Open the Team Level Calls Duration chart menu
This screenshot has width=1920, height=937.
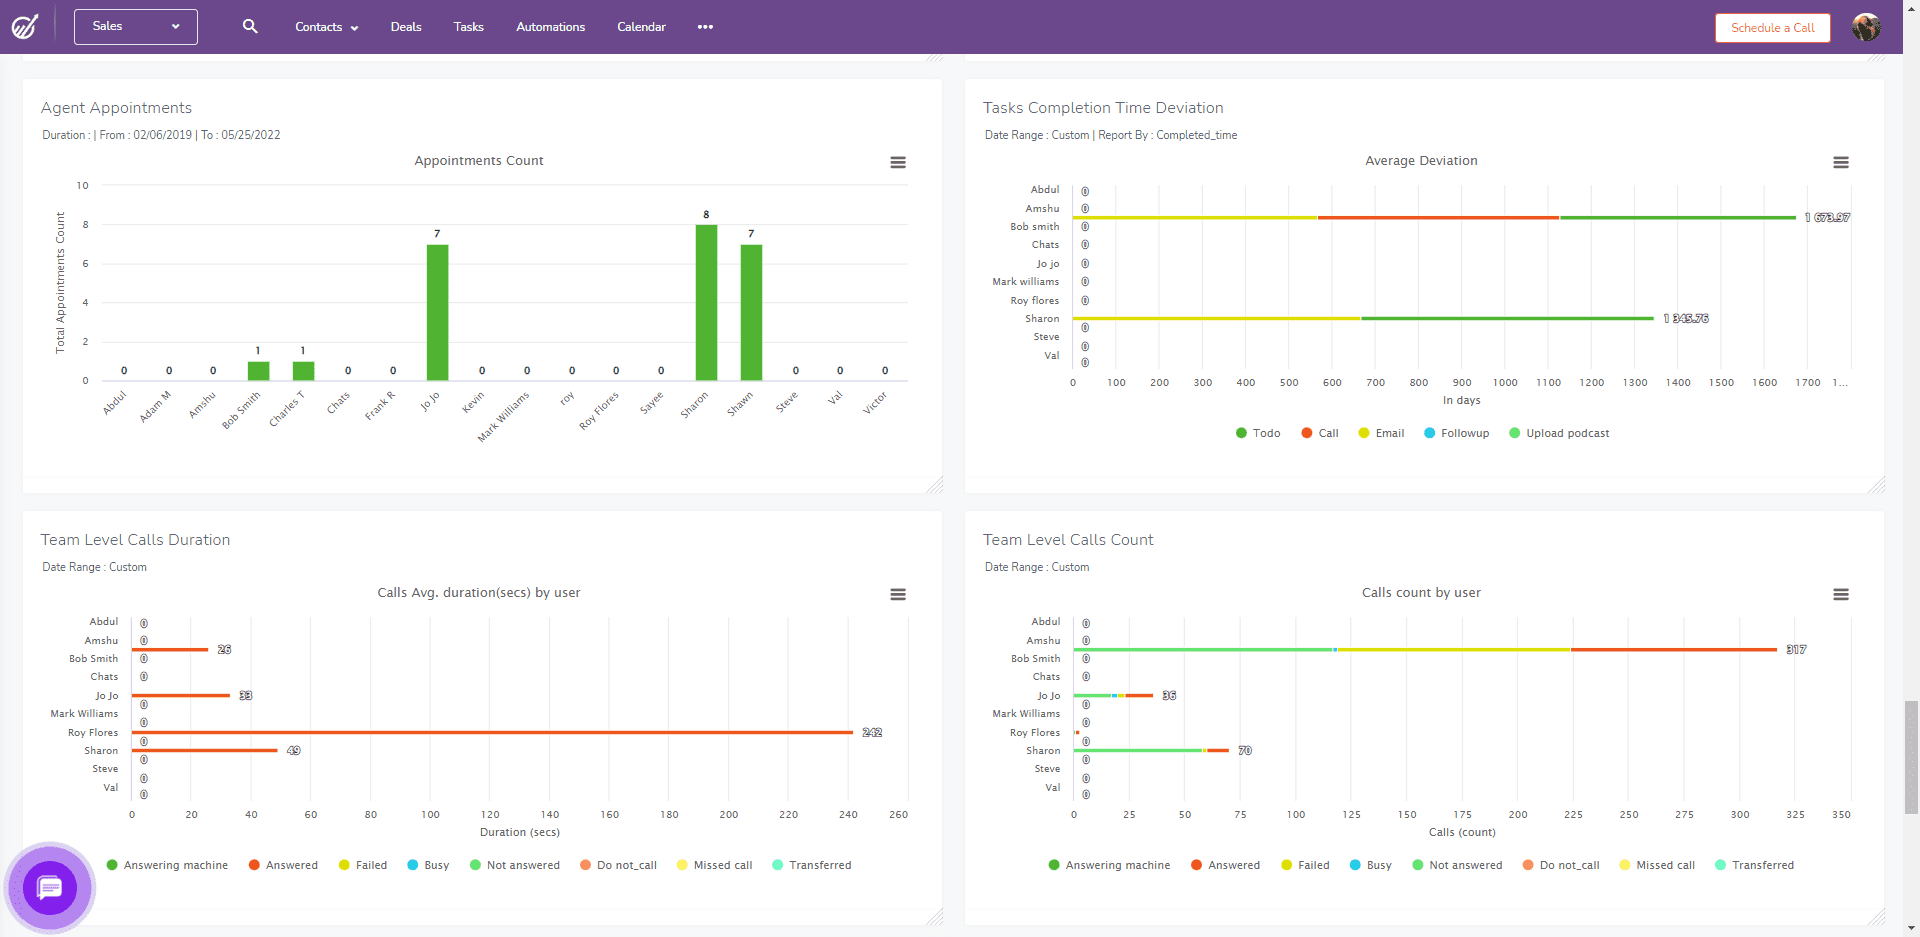coord(898,594)
